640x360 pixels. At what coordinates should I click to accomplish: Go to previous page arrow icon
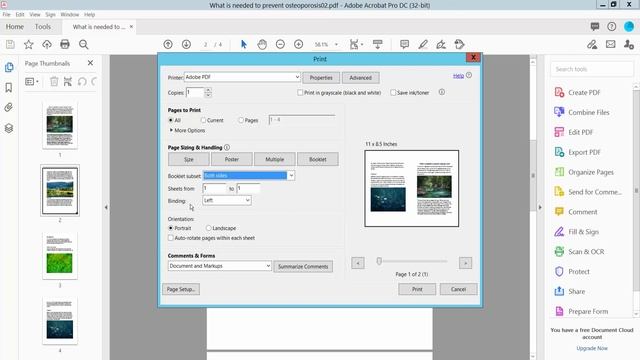coord(168,44)
